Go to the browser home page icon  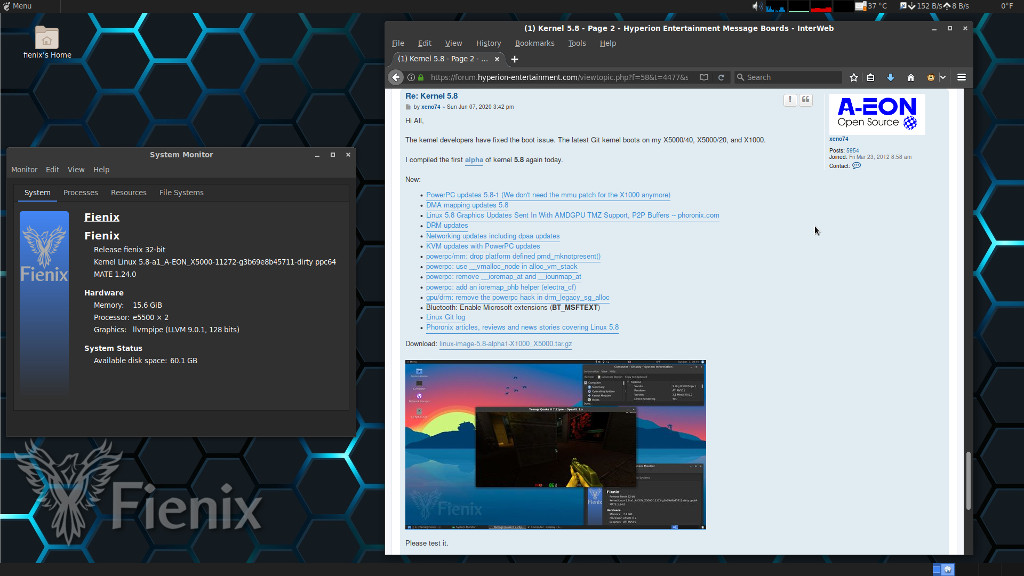coord(910,77)
